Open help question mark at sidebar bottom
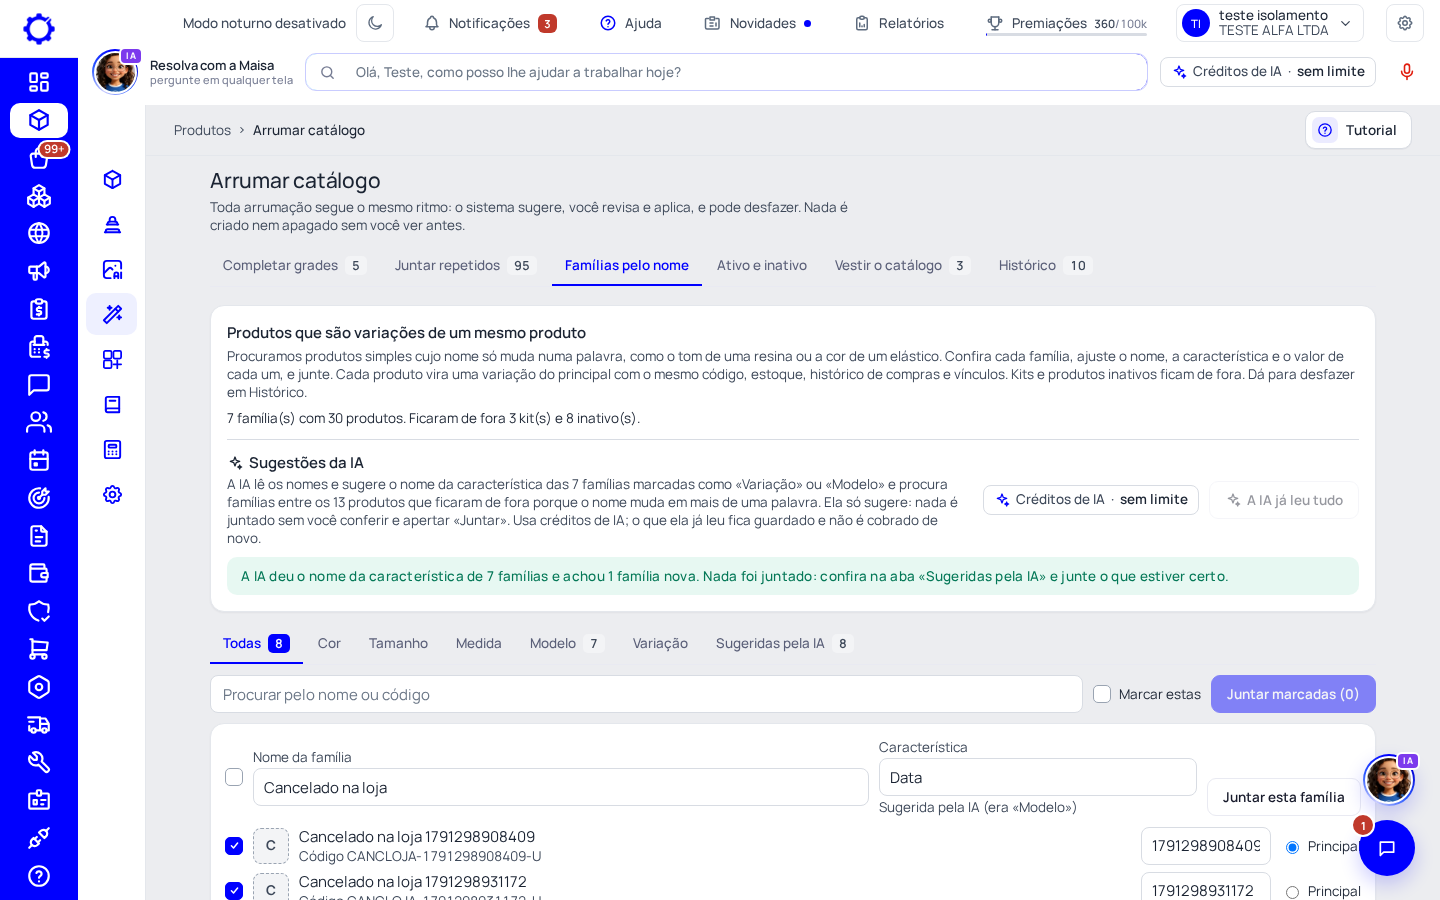The width and height of the screenshot is (1440, 900). point(39,876)
